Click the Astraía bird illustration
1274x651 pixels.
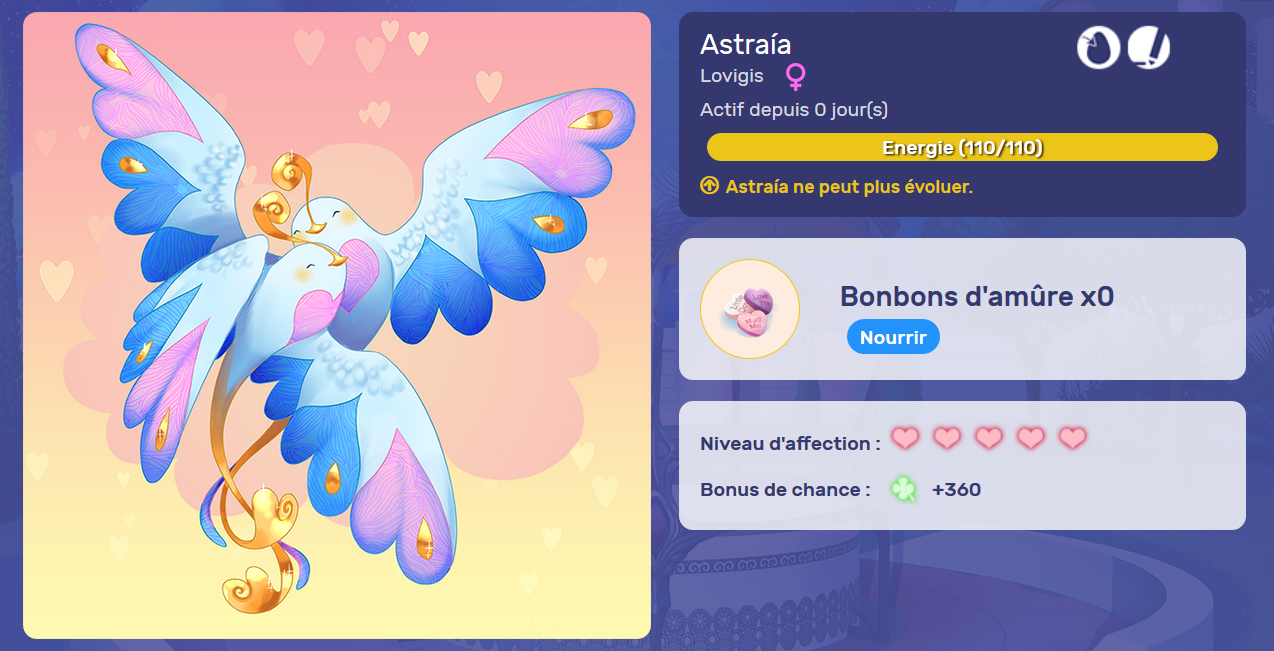click(x=337, y=326)
